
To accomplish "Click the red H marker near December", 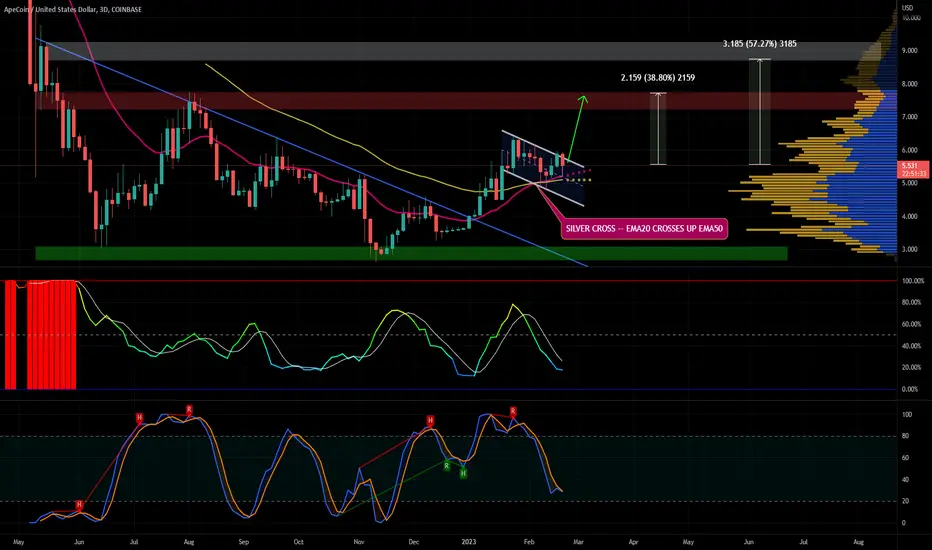I will [x=430, y=421].
